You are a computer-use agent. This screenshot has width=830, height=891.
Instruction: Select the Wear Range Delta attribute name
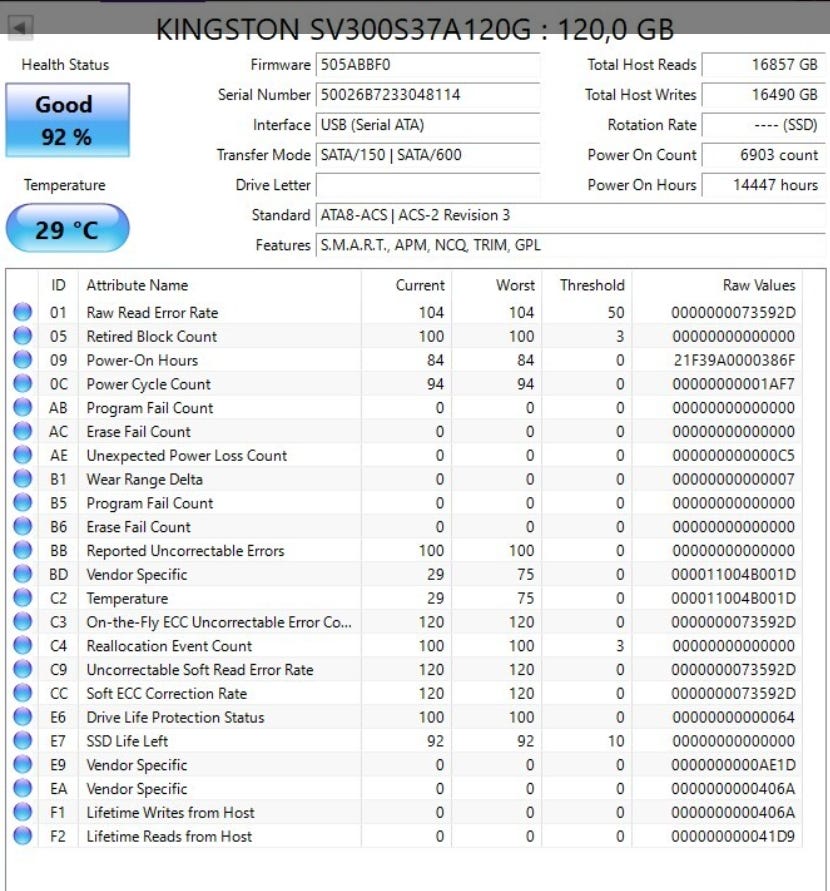(x=144, y=480)
